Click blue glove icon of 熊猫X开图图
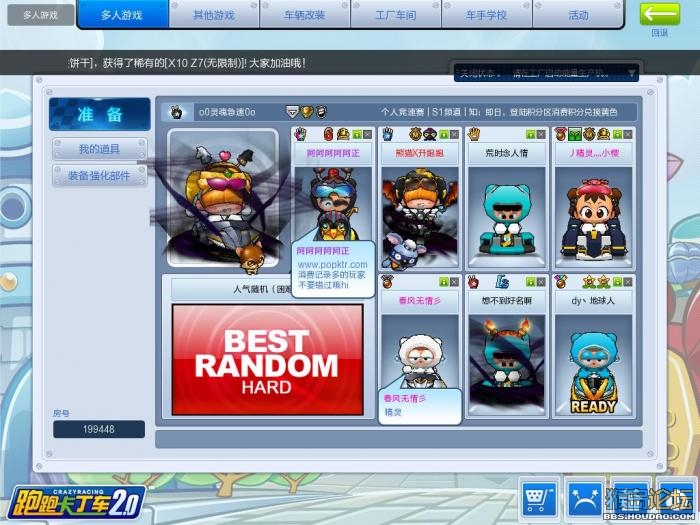 [x=387, y=134]
